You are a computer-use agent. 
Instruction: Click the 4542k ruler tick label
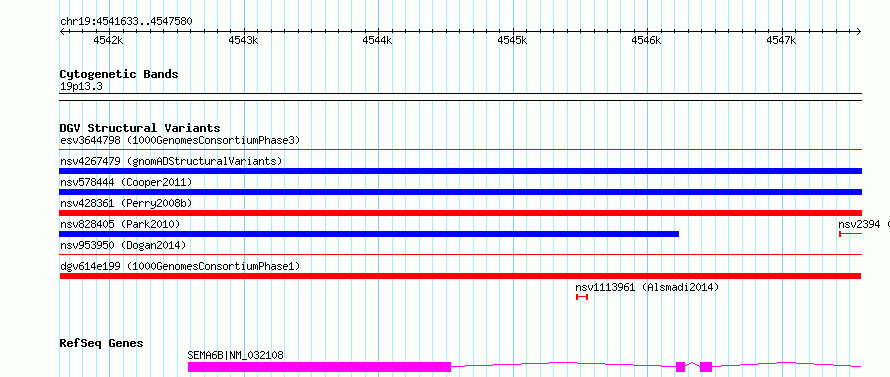(108, 40)
